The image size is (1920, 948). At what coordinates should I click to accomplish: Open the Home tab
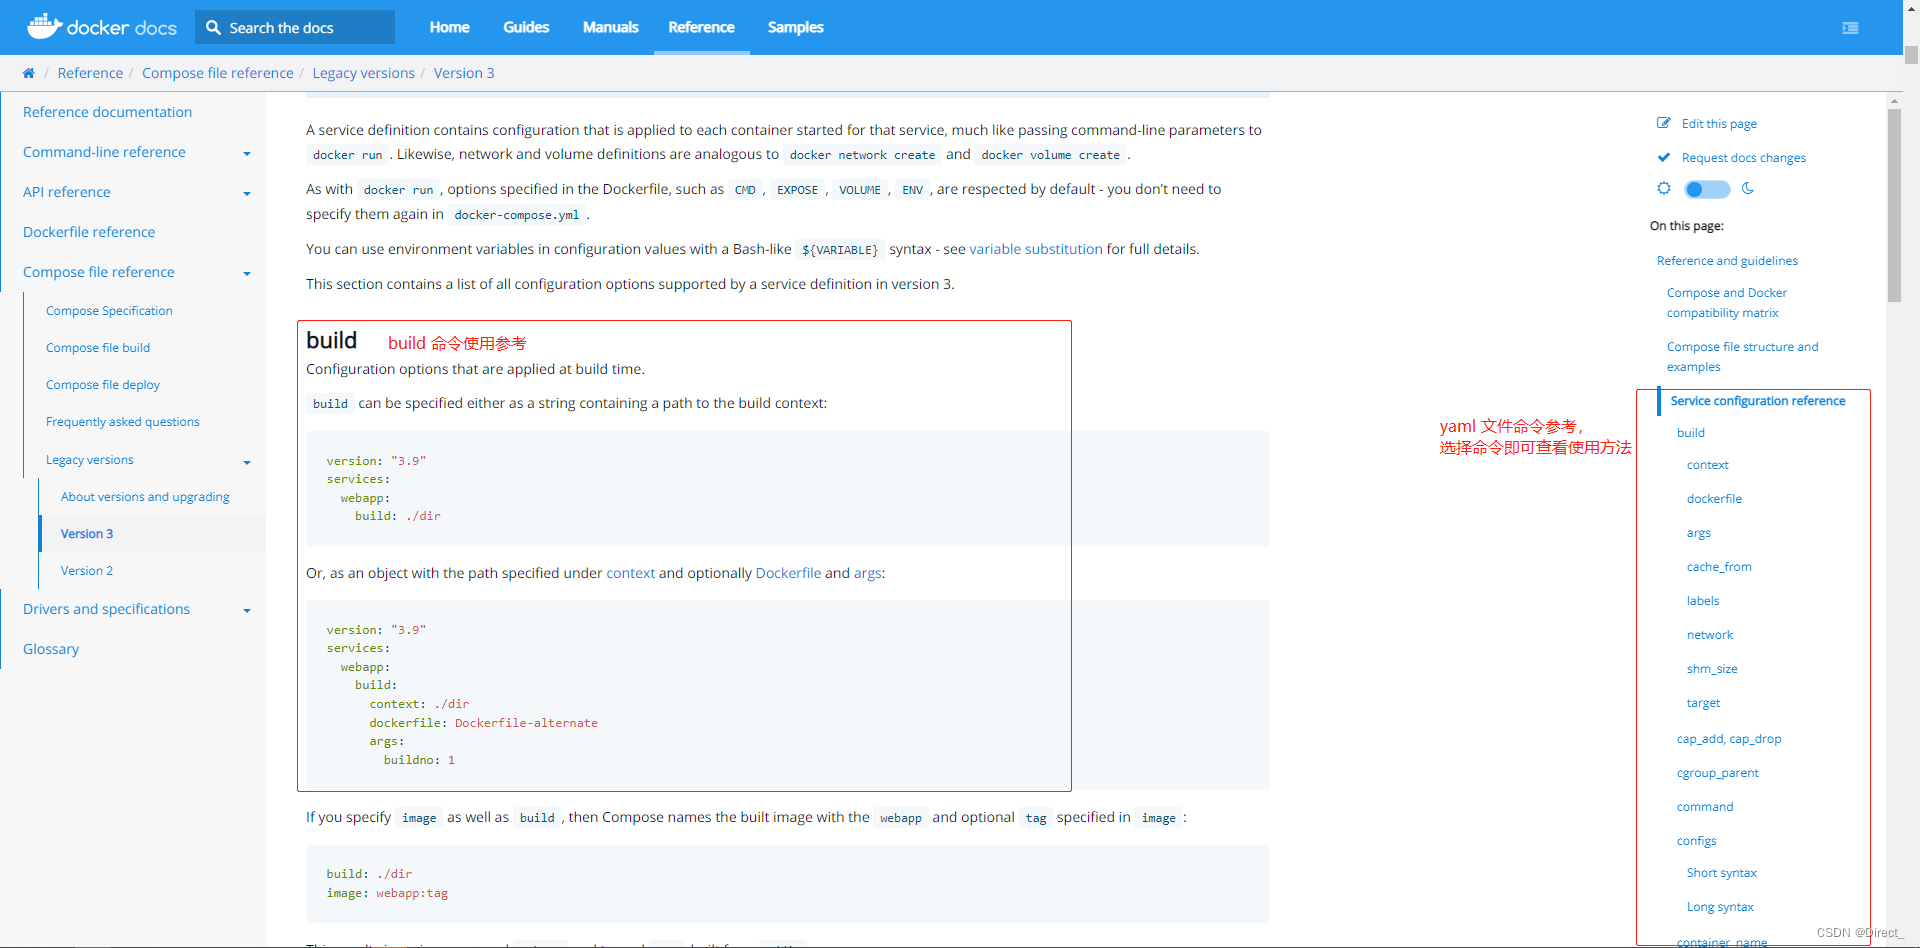pos(449,27)
